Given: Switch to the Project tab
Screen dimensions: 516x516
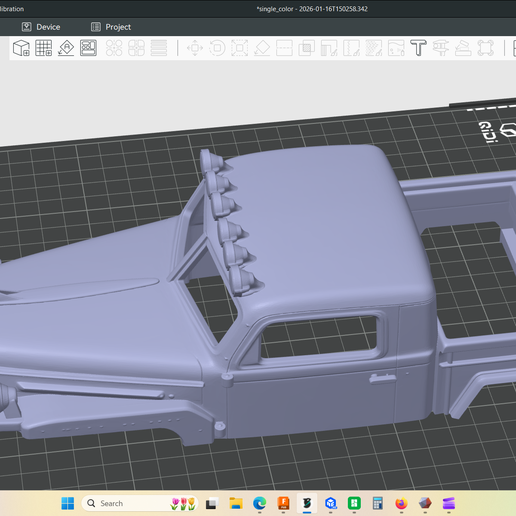Looking at the screenshot, I should coord(111,27).
